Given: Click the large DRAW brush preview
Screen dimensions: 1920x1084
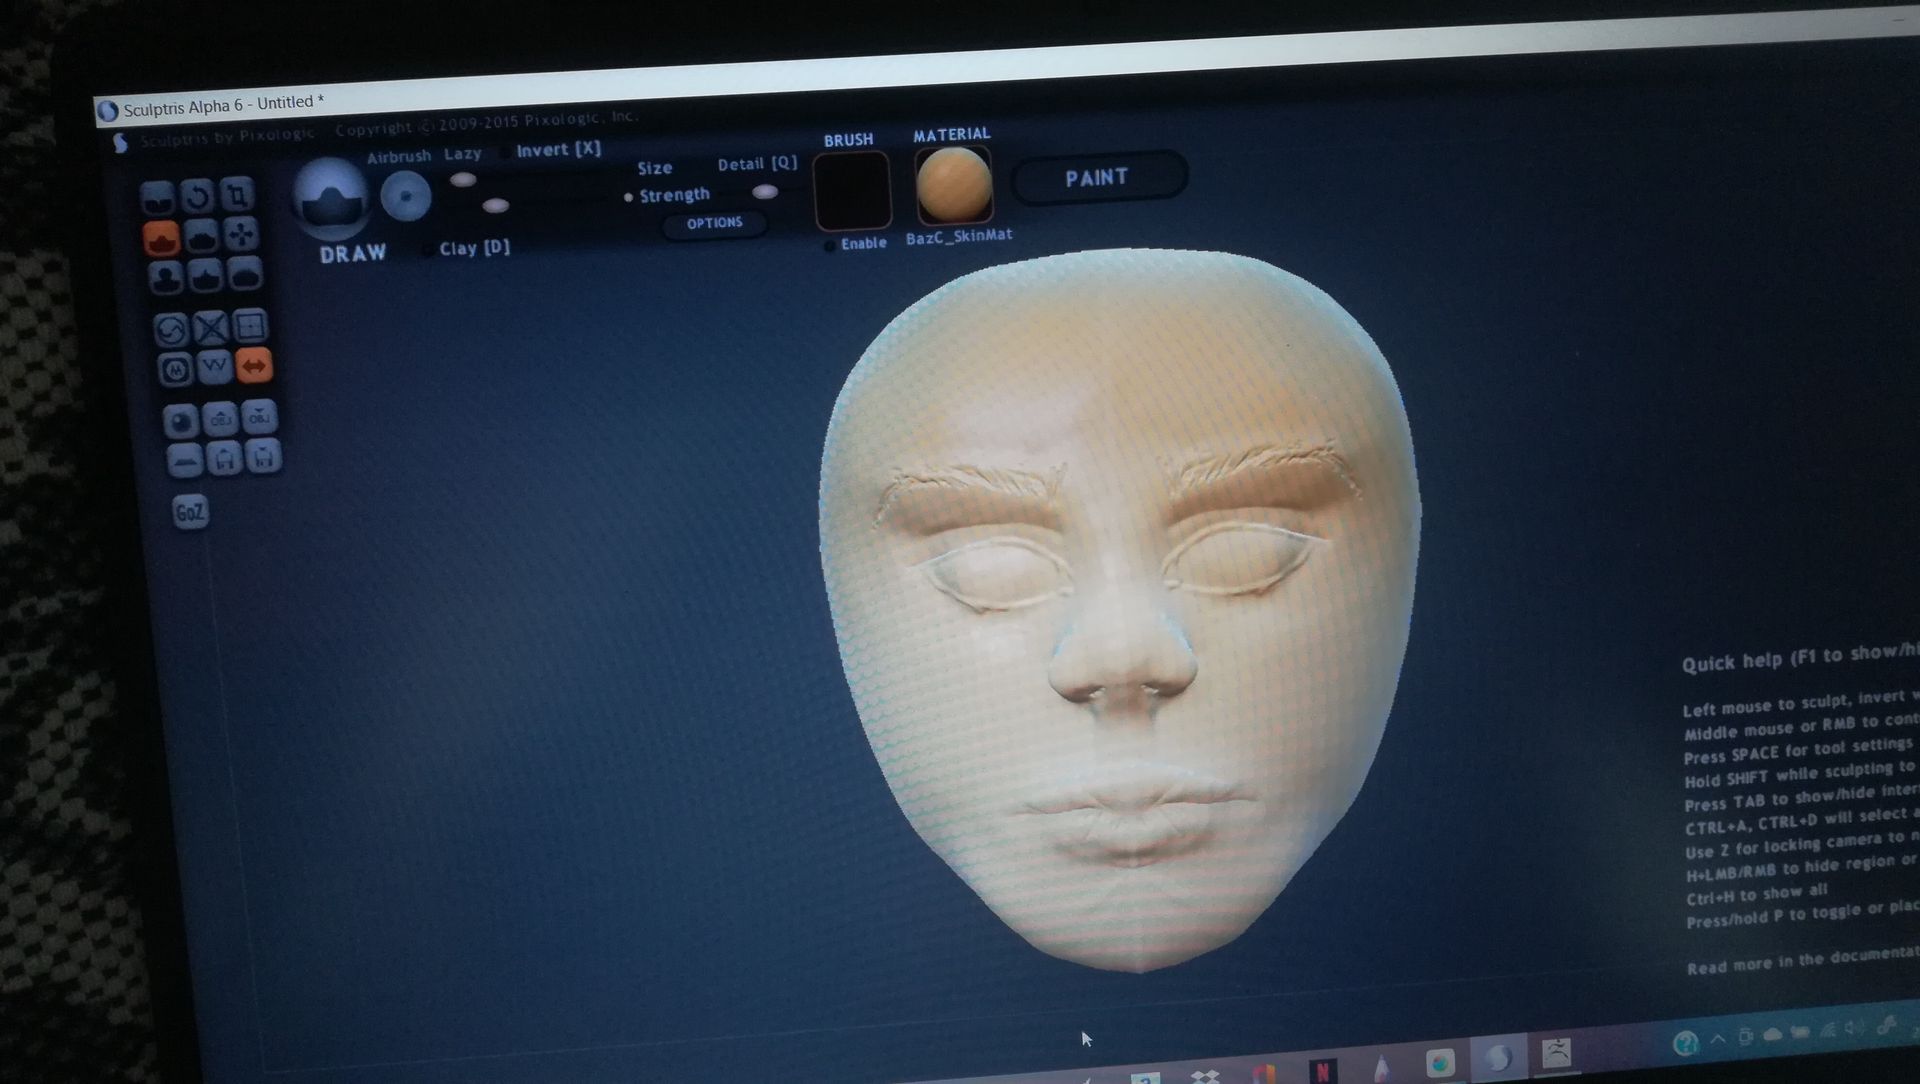Looking at the screenshot, I should pyautogui.click(x=331, y=198).
